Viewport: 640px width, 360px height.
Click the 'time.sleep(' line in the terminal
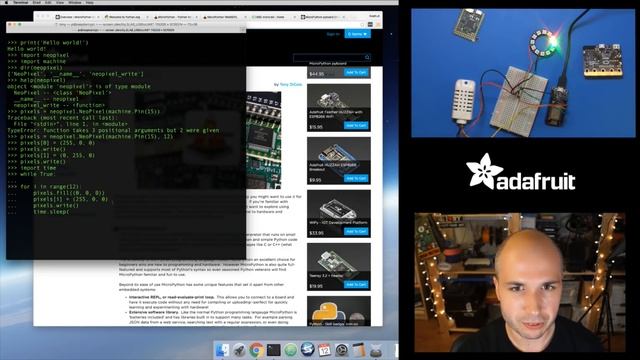coord(51,212)
